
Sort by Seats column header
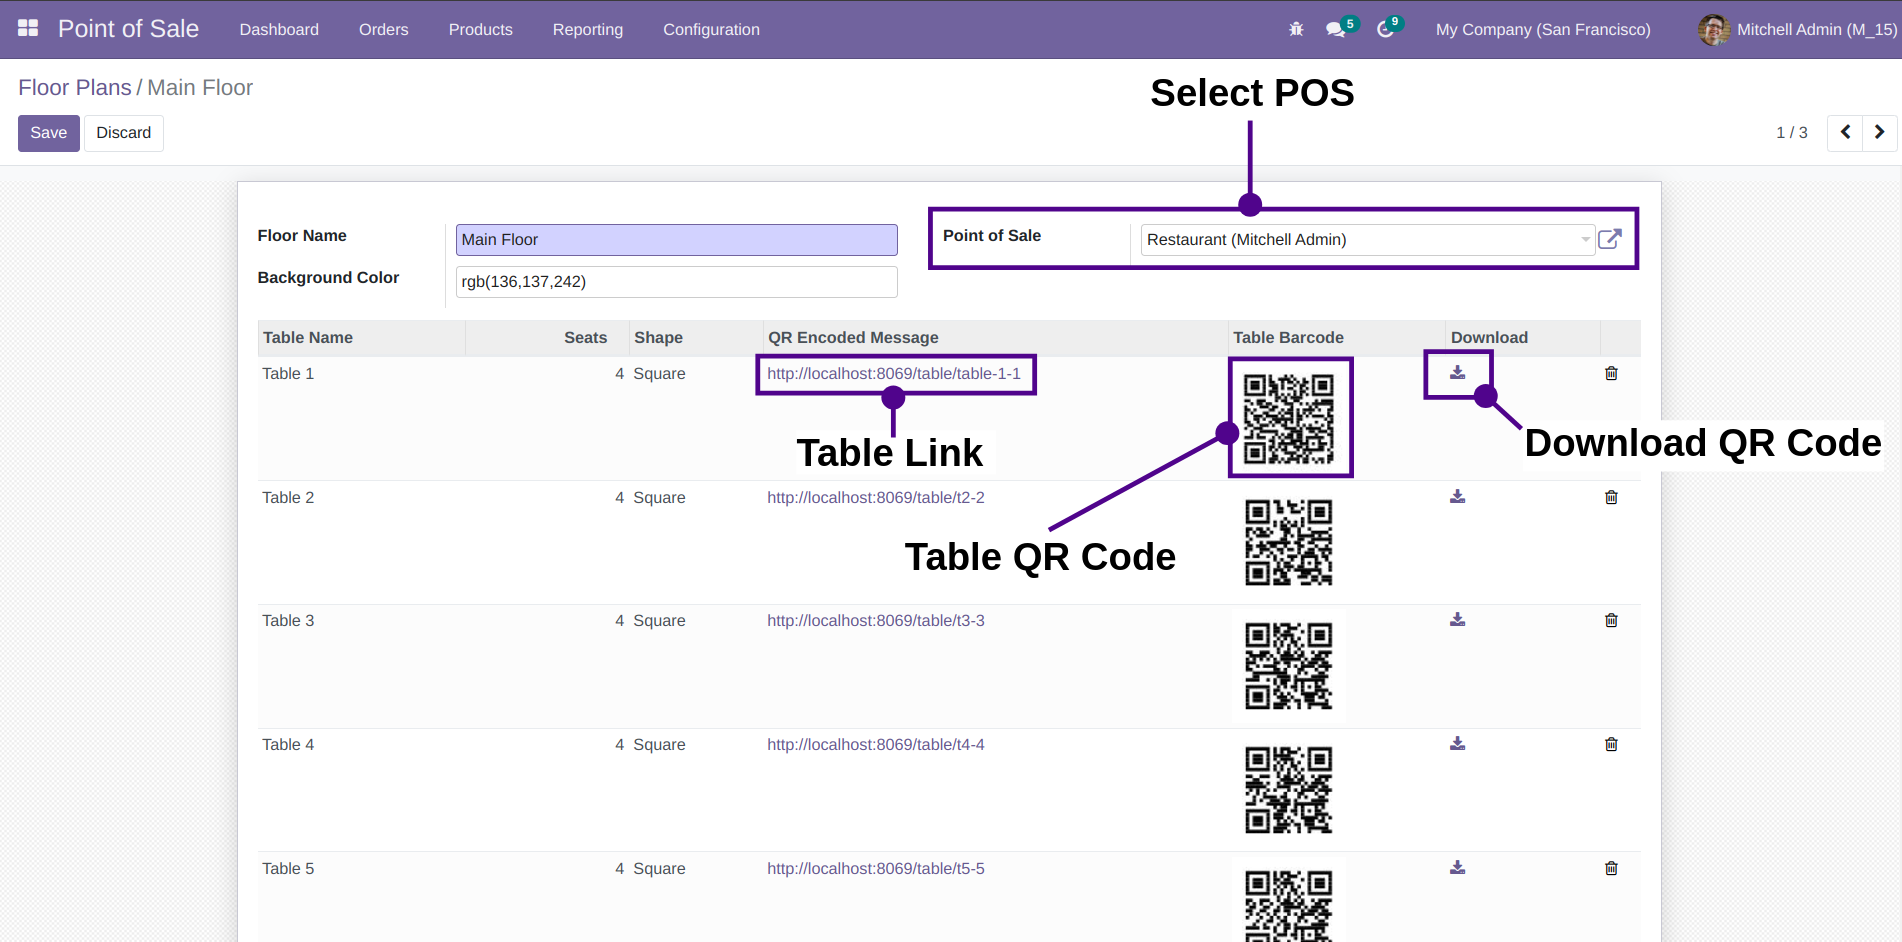click(x=546, y=338)
